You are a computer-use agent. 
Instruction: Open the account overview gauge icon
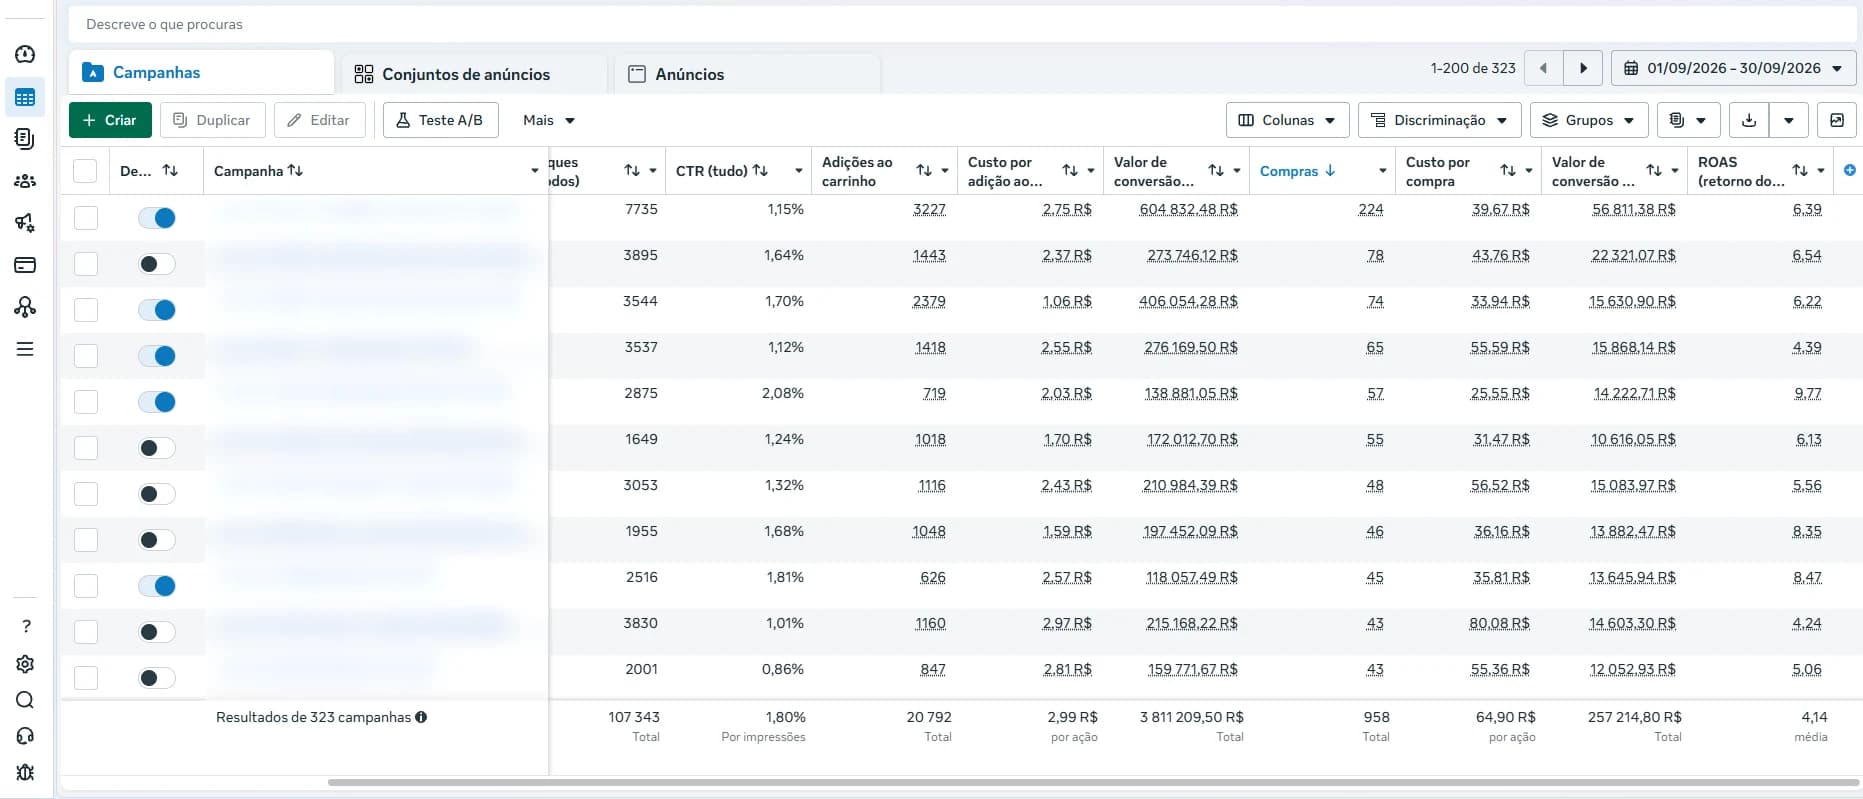click(25, 54)
